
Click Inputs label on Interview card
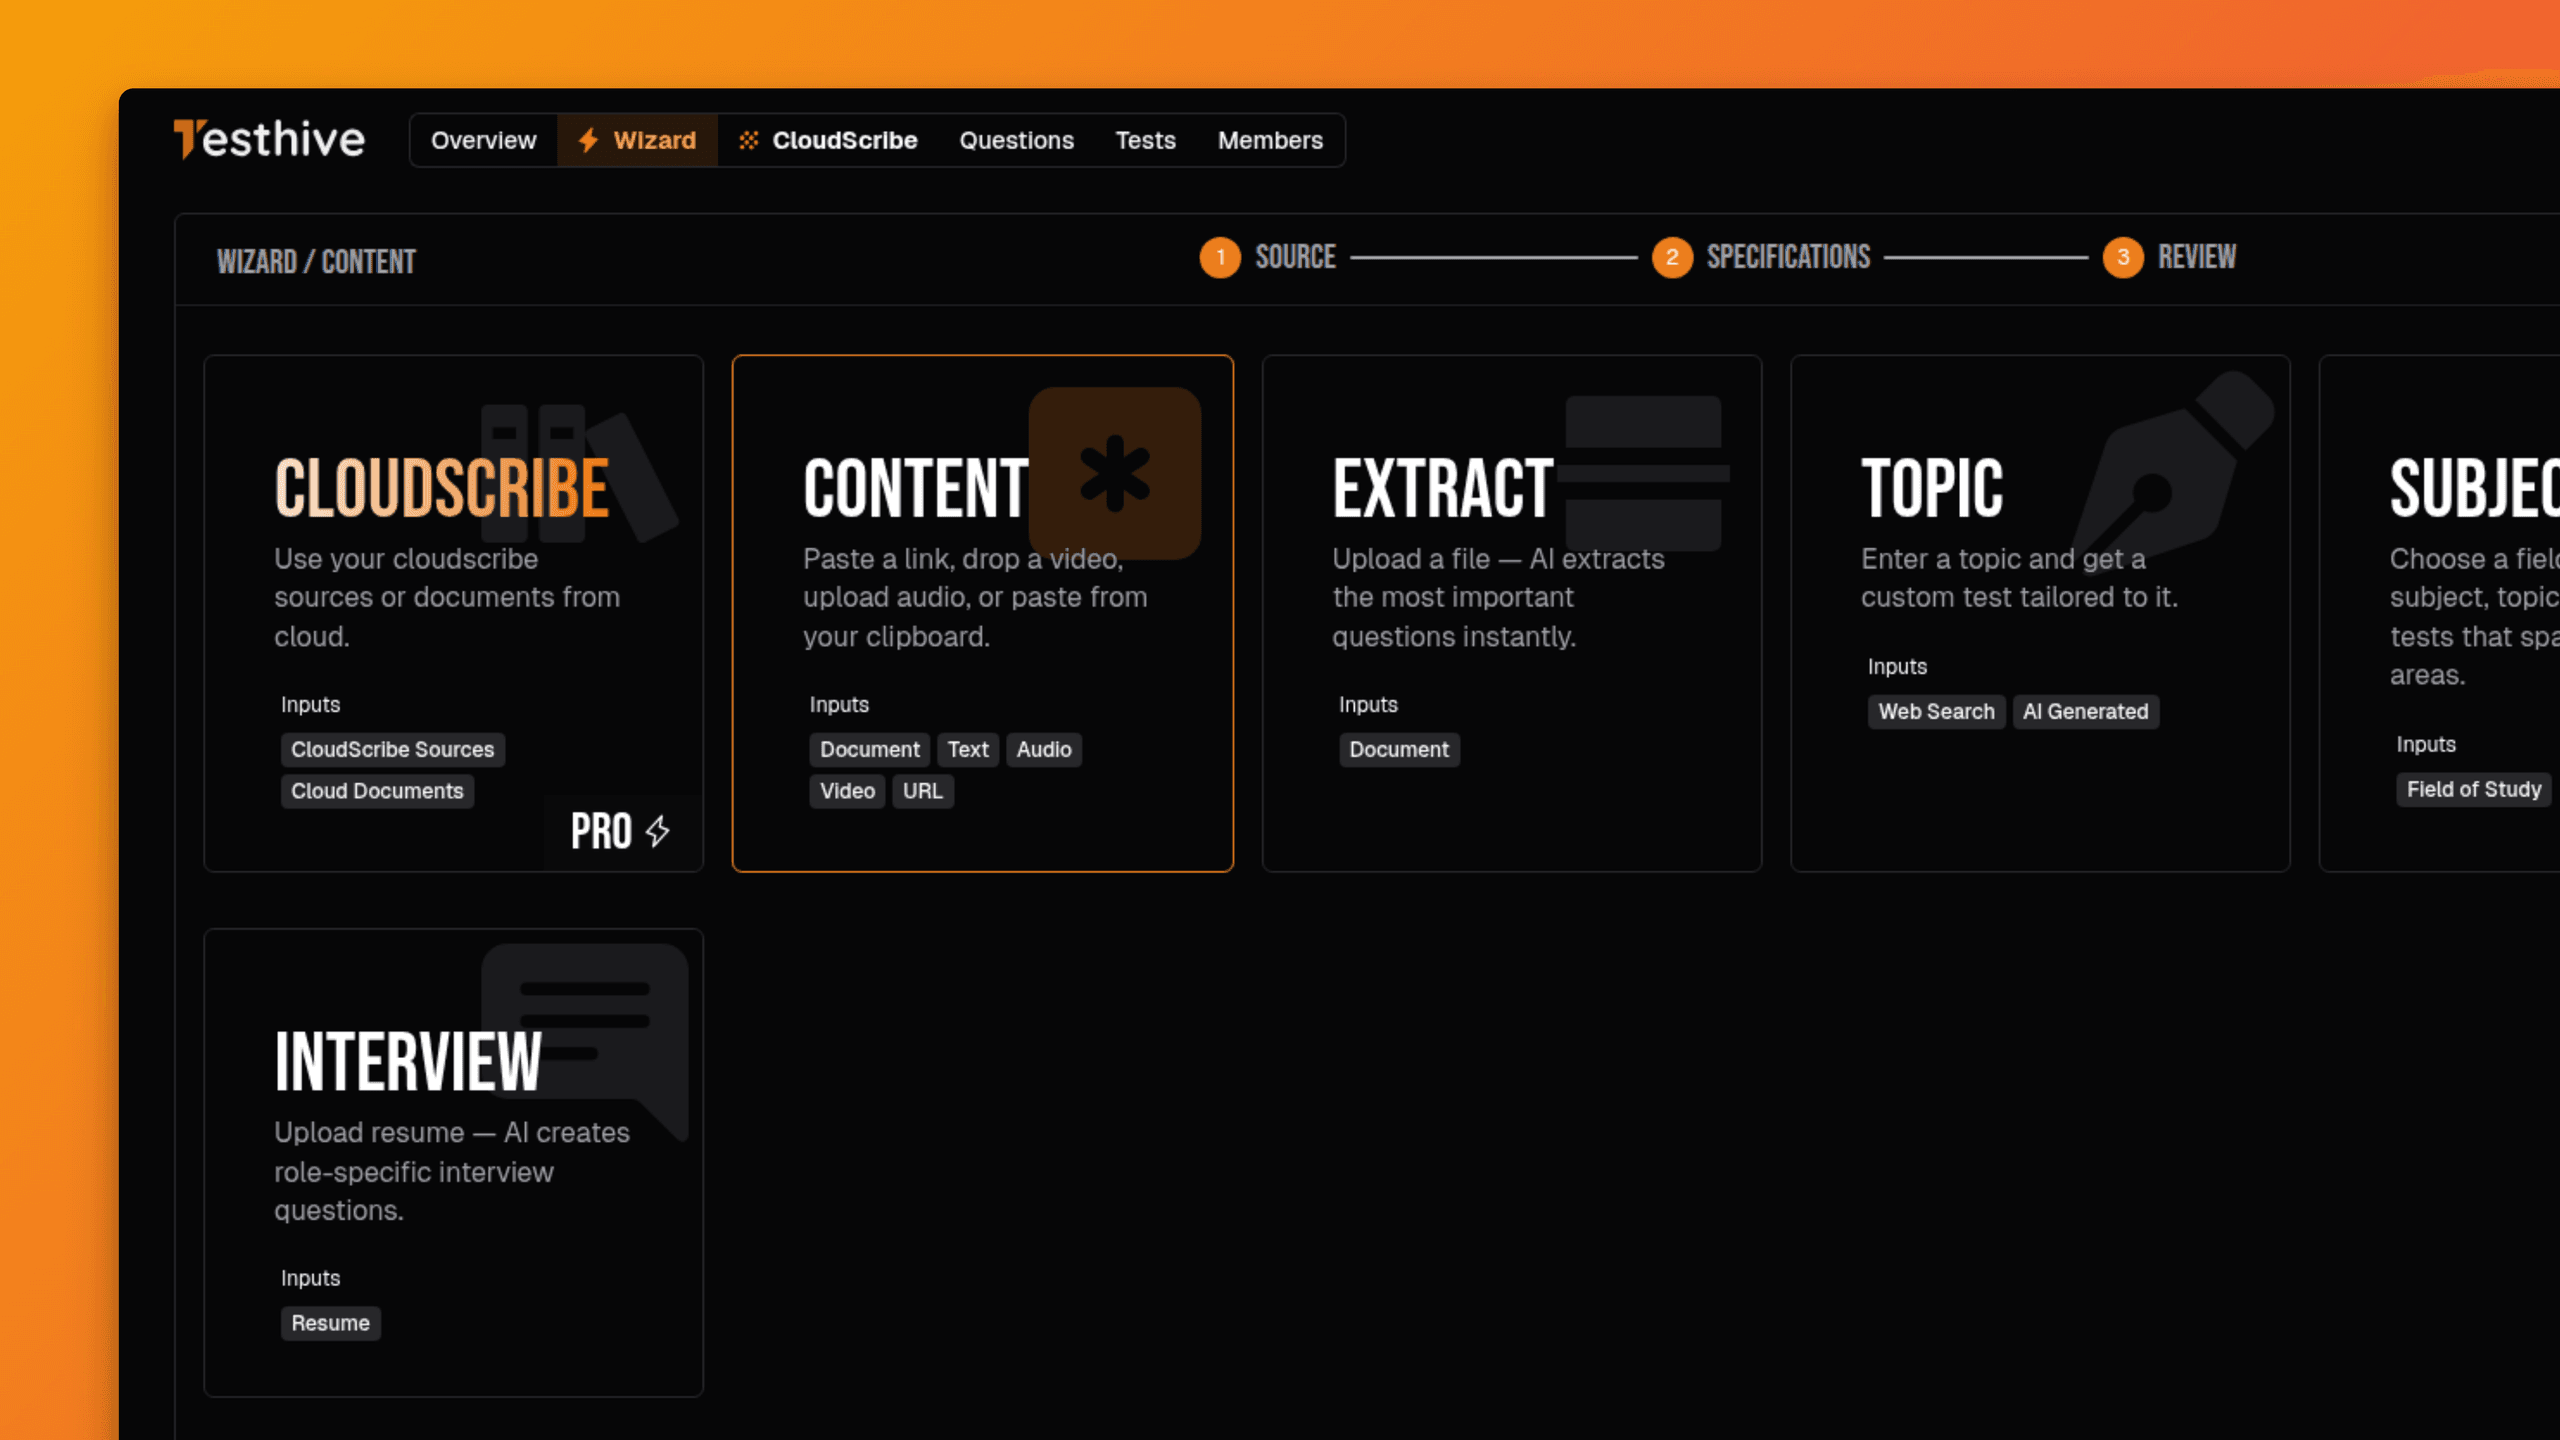[310, 1278]
